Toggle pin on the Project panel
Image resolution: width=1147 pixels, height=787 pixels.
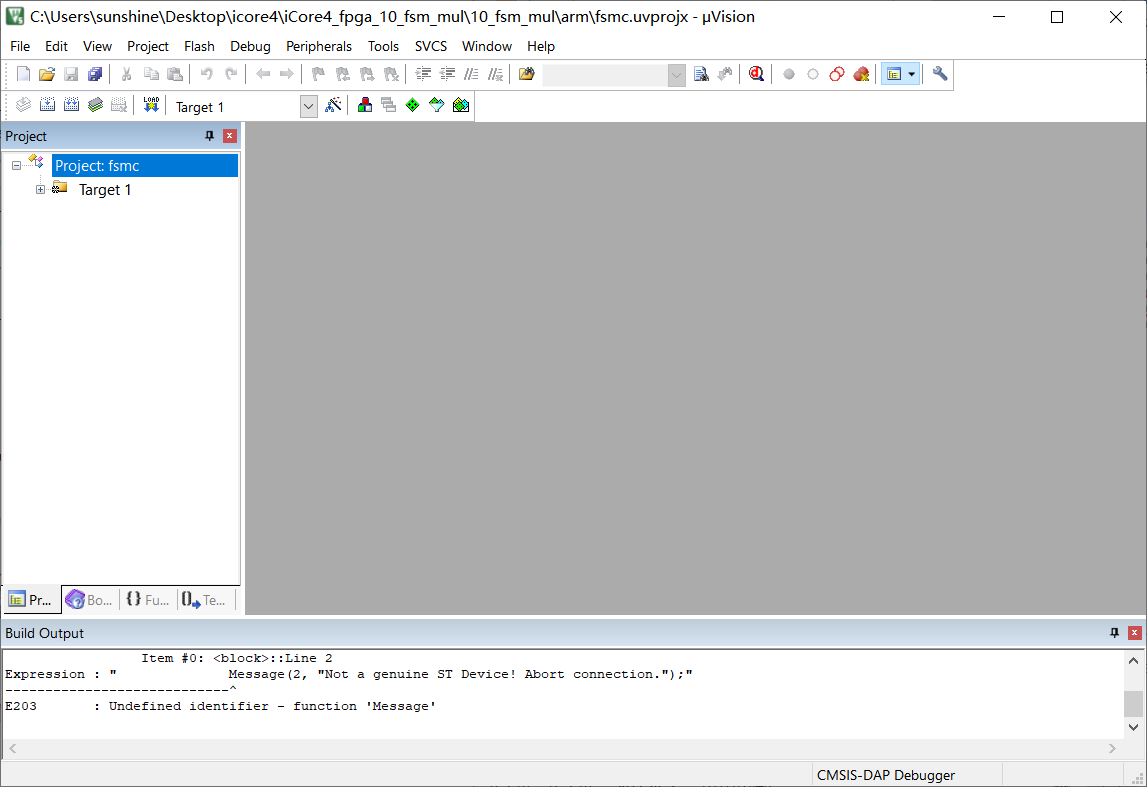click(209, 136)
